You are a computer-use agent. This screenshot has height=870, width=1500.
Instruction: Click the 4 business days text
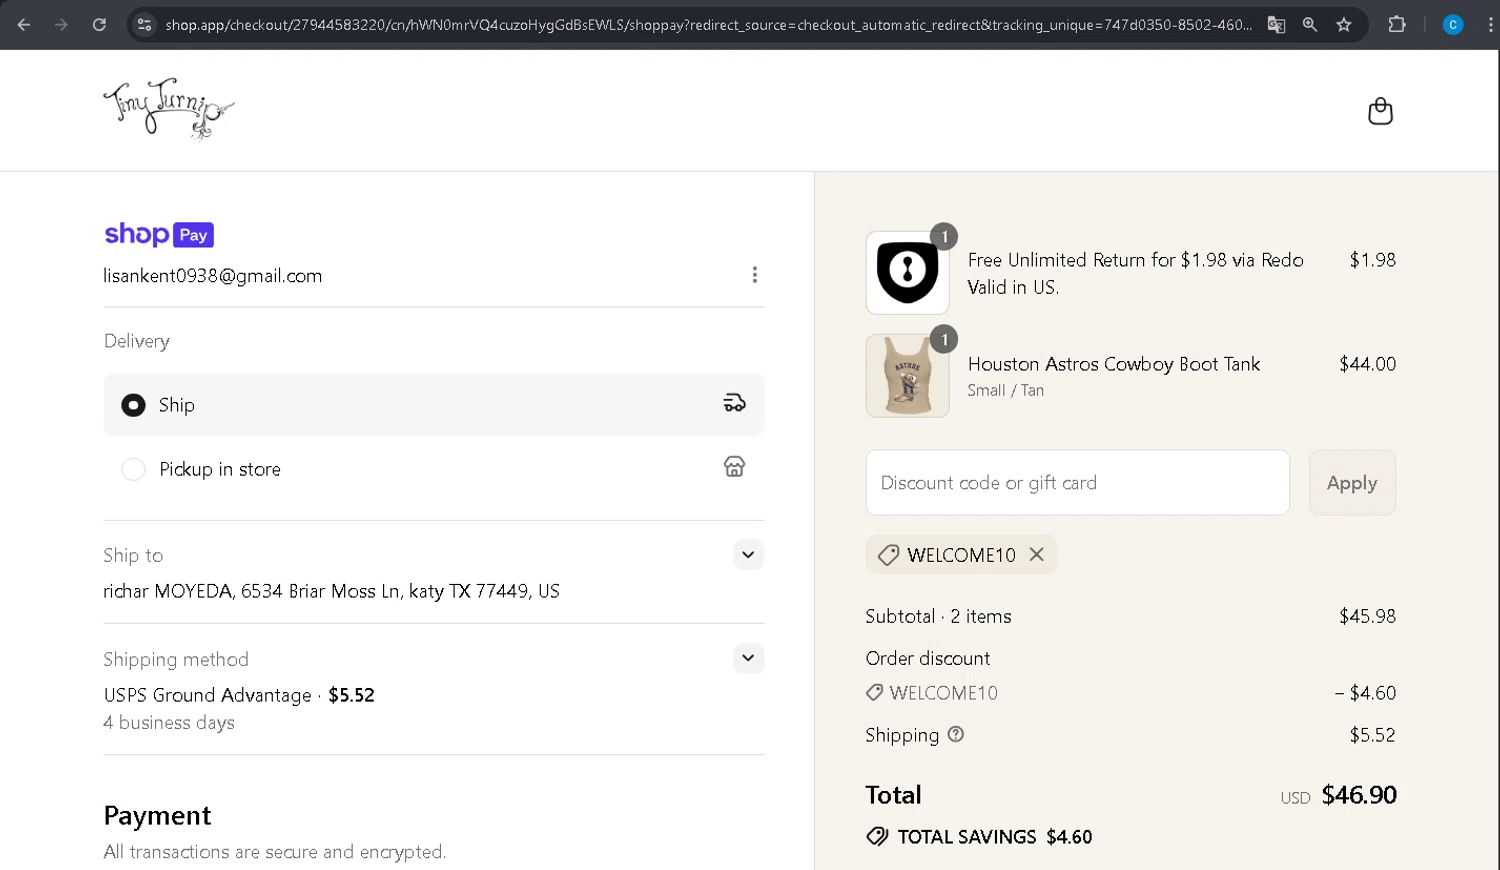coord(169,723)
